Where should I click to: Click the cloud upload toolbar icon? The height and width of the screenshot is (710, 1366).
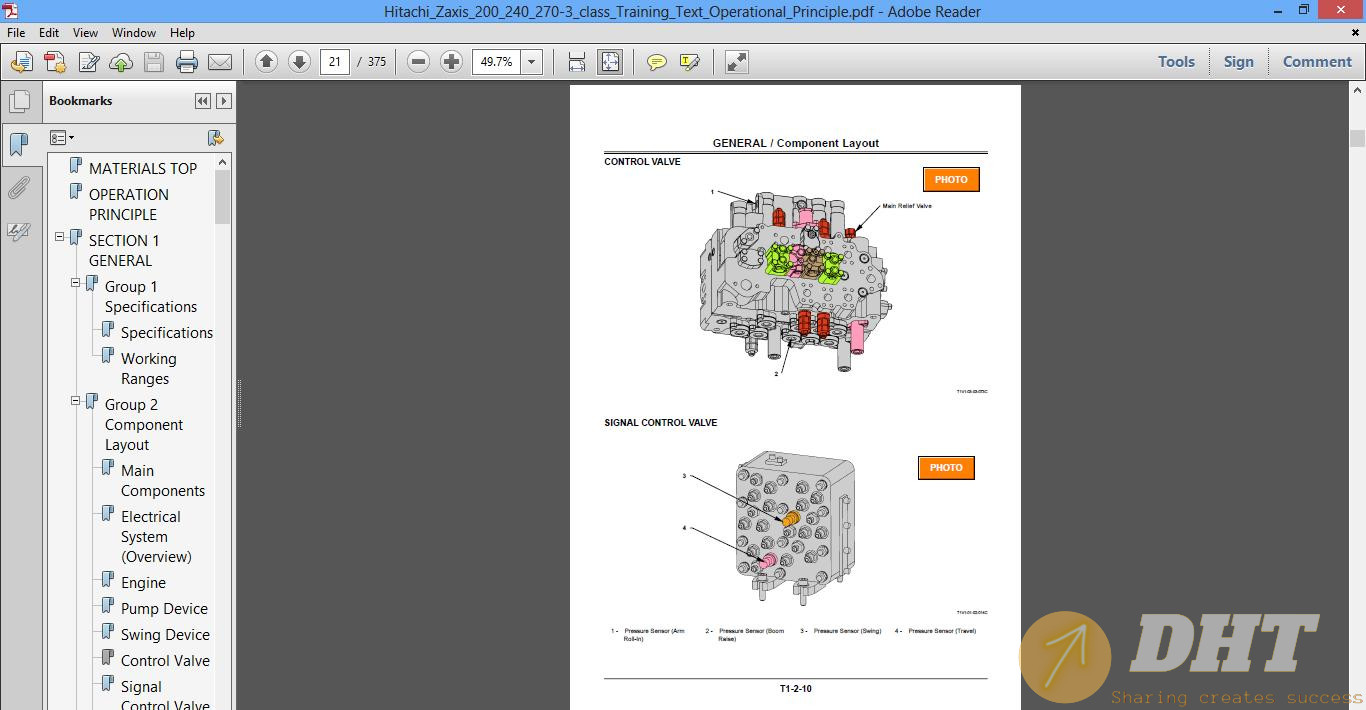click(121, 62)
